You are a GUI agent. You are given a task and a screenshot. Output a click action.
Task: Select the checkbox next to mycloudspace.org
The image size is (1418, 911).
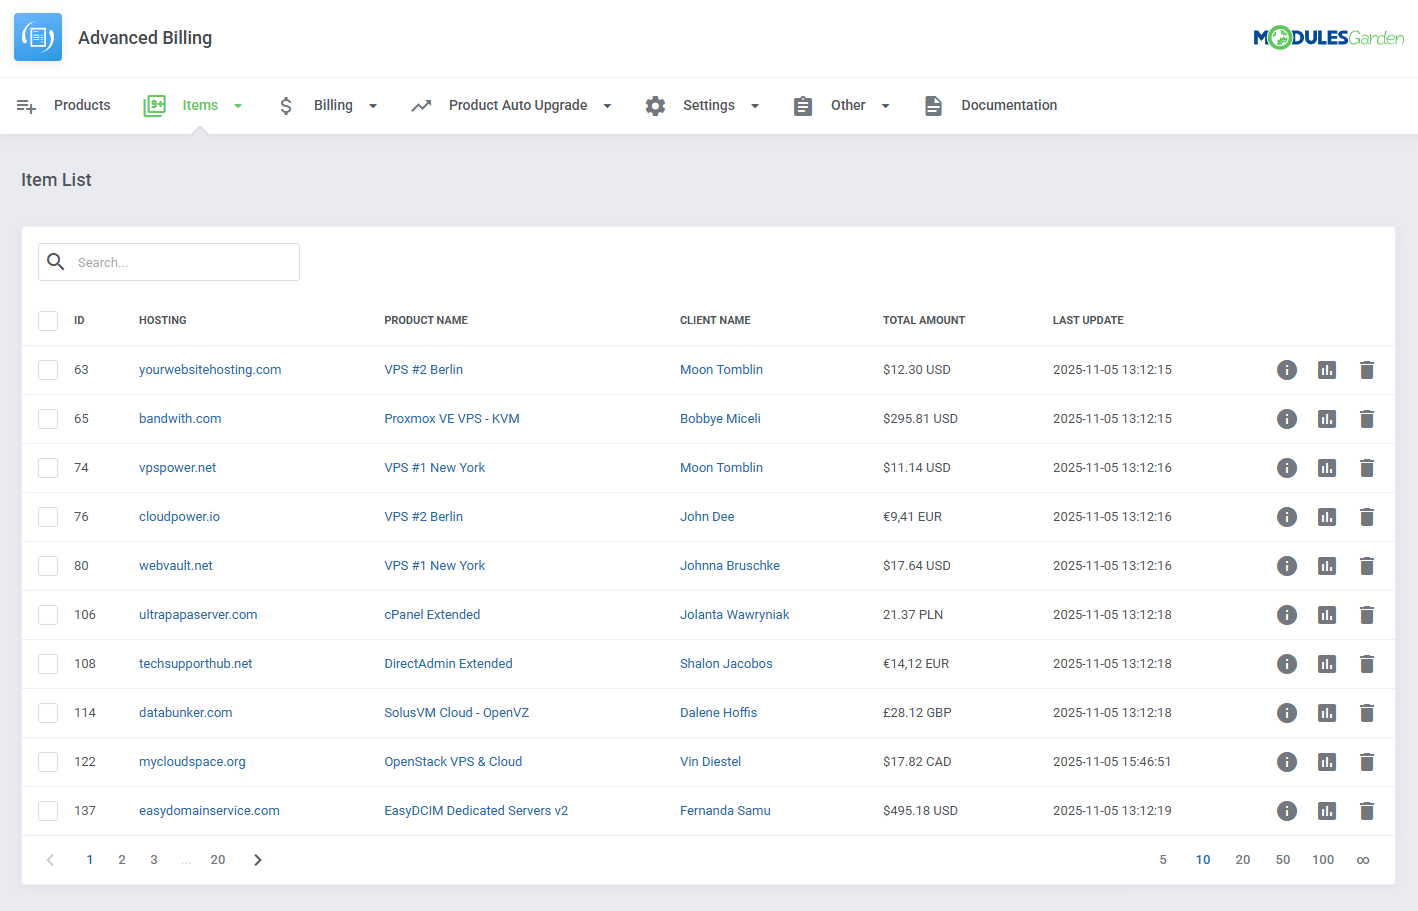(x=47, y=761)
